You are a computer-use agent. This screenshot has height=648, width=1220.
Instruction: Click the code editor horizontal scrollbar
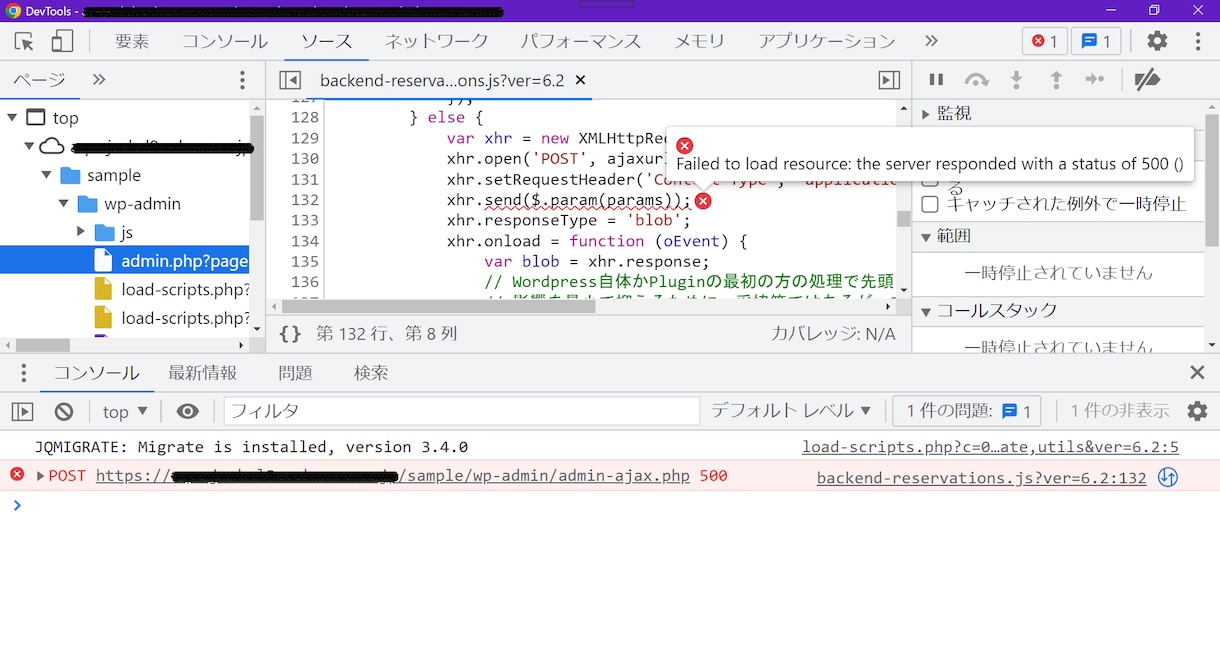[438, 305]
